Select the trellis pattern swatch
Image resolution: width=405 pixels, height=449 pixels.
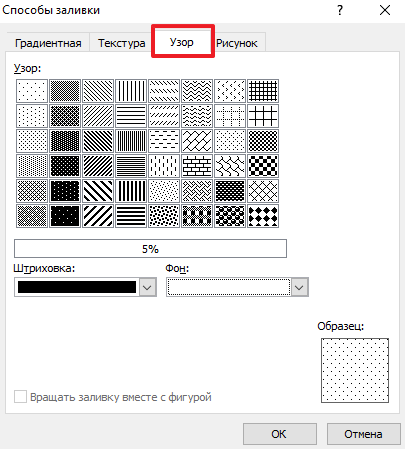coord(230,191)
